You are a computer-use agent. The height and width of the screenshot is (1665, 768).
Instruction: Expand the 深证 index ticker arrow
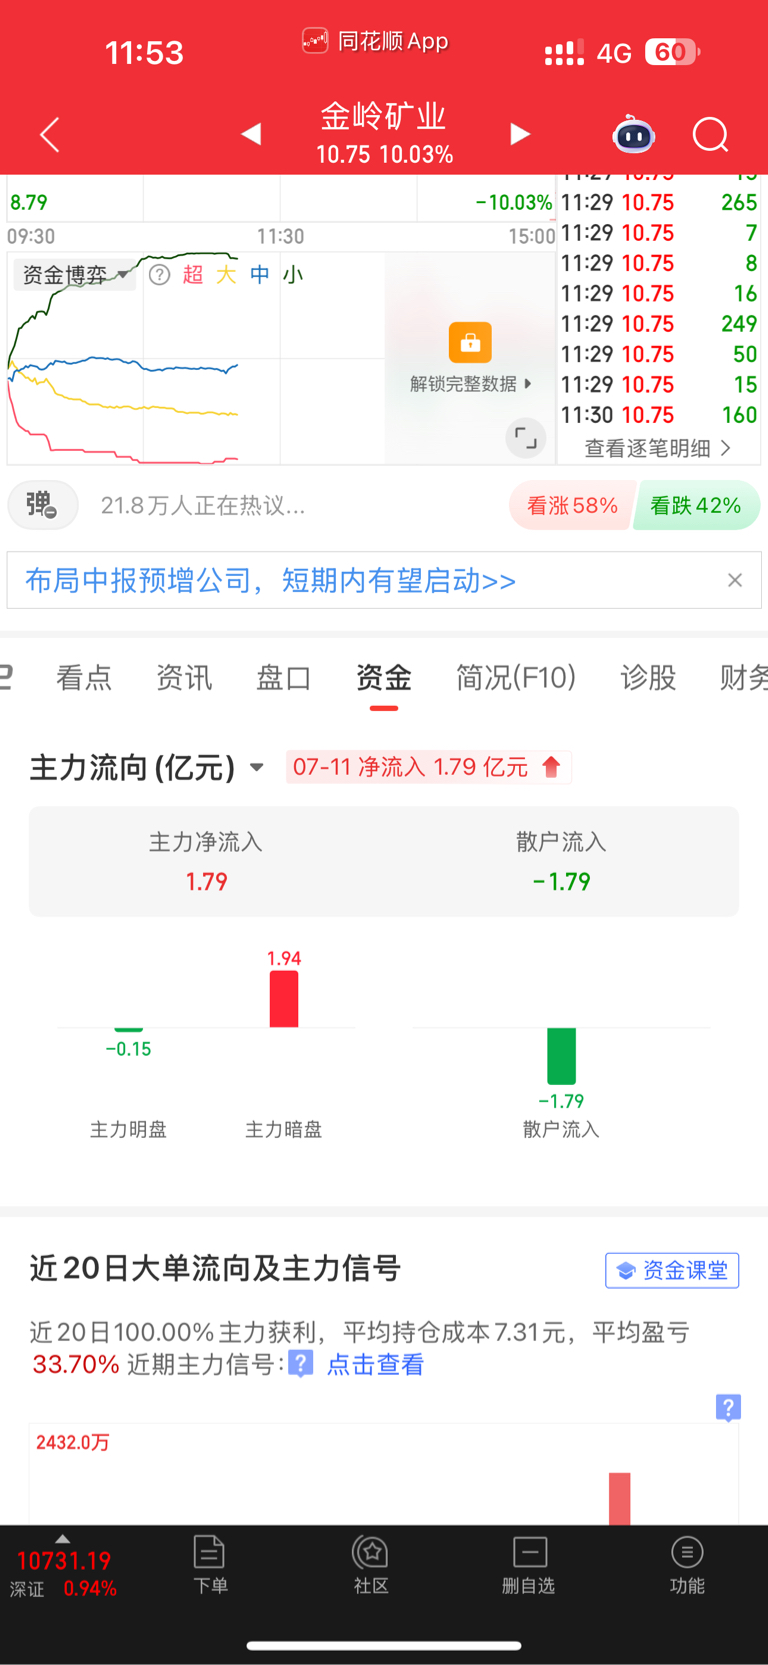pos(63,1539)
